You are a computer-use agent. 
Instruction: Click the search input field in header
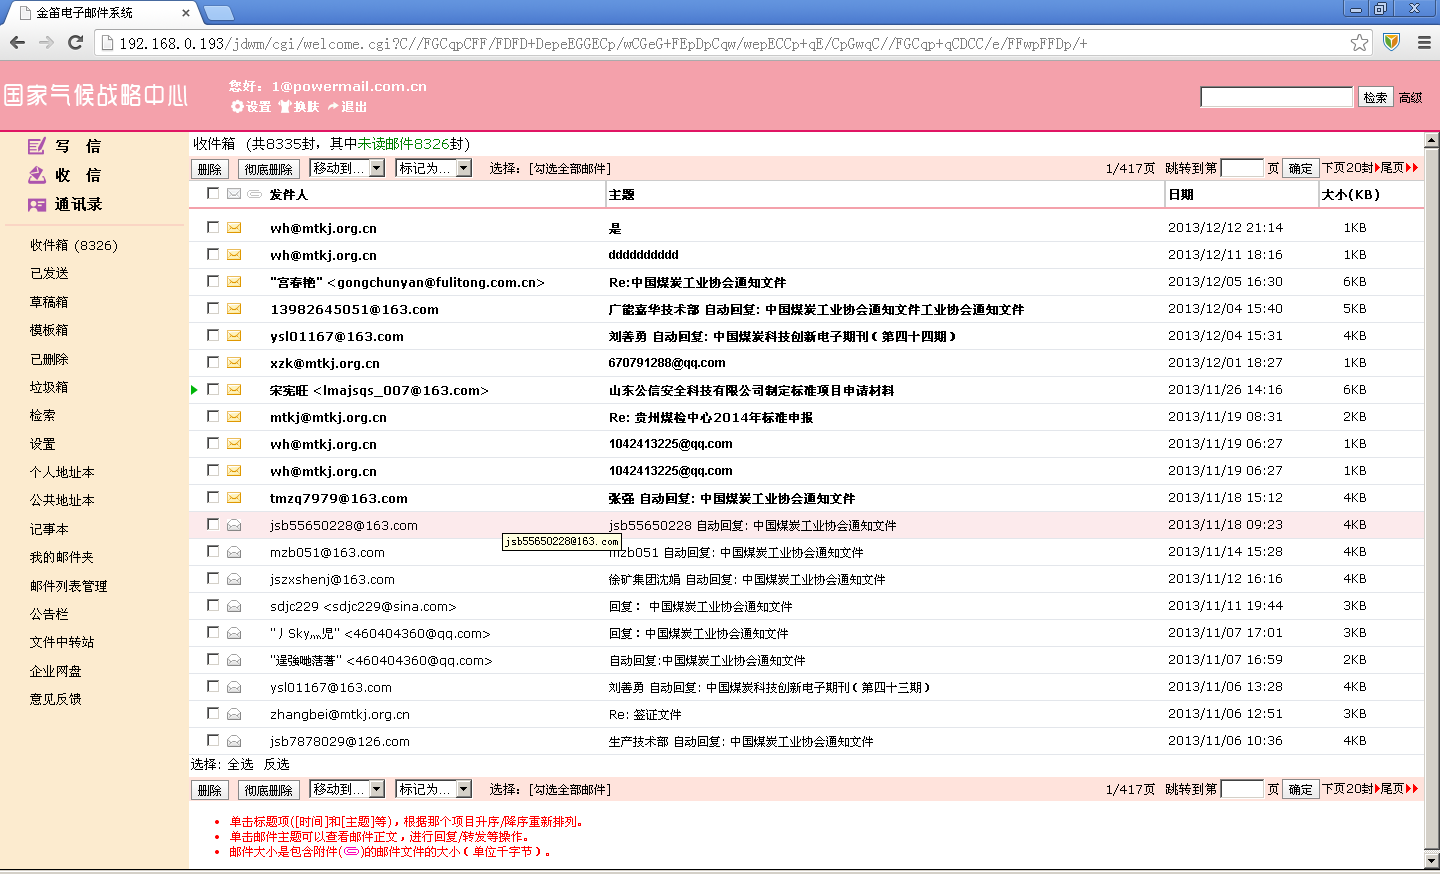pyautogui.click(x=1276, y=97)
